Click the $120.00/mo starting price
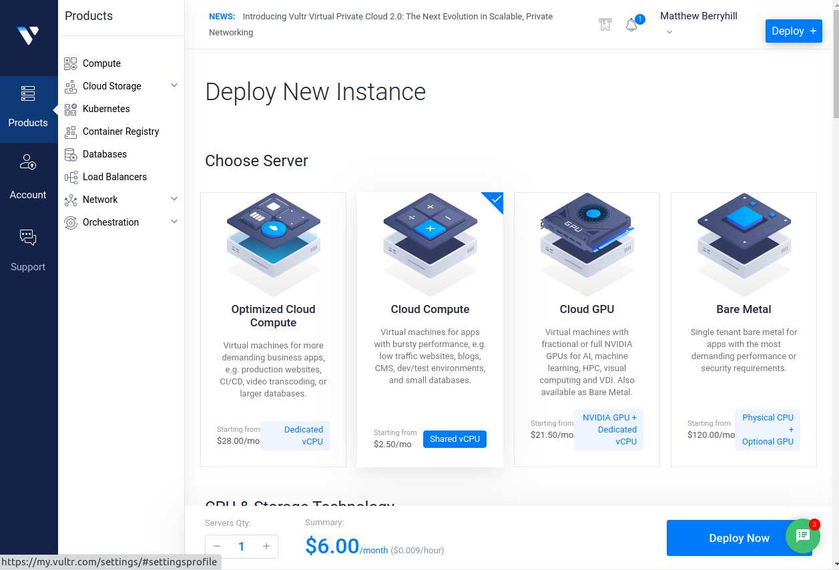This screenshot has height=570, width=839. (x=711, y=435)
